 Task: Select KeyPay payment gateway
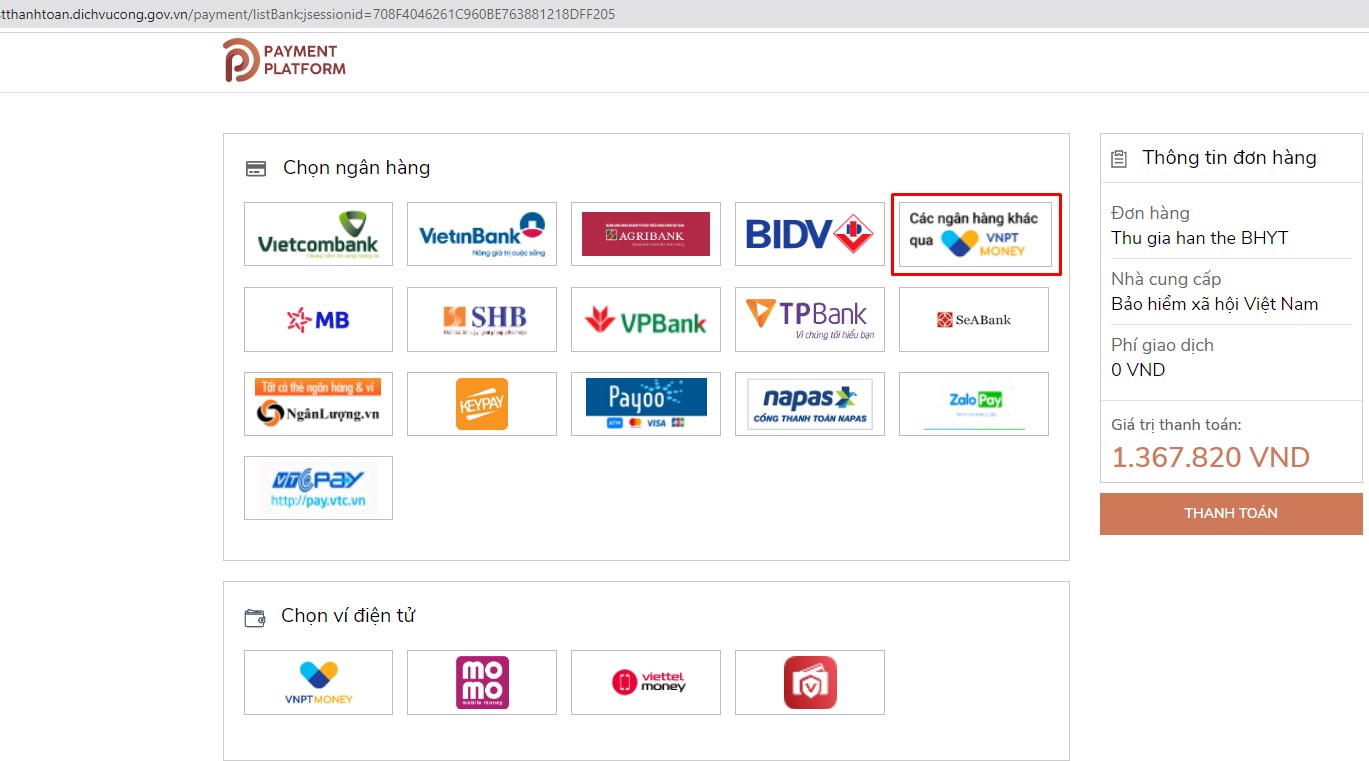click(482, 404)
